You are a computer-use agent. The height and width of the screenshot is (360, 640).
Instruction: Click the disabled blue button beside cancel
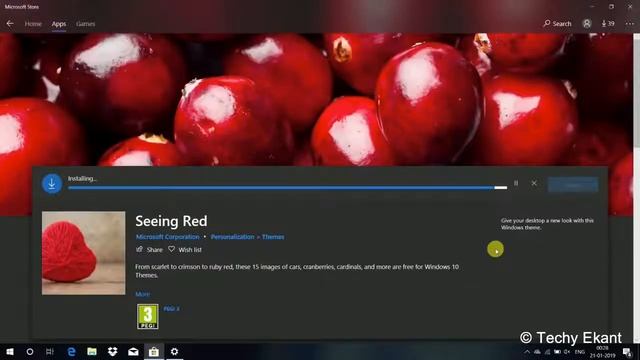[573, 185]
